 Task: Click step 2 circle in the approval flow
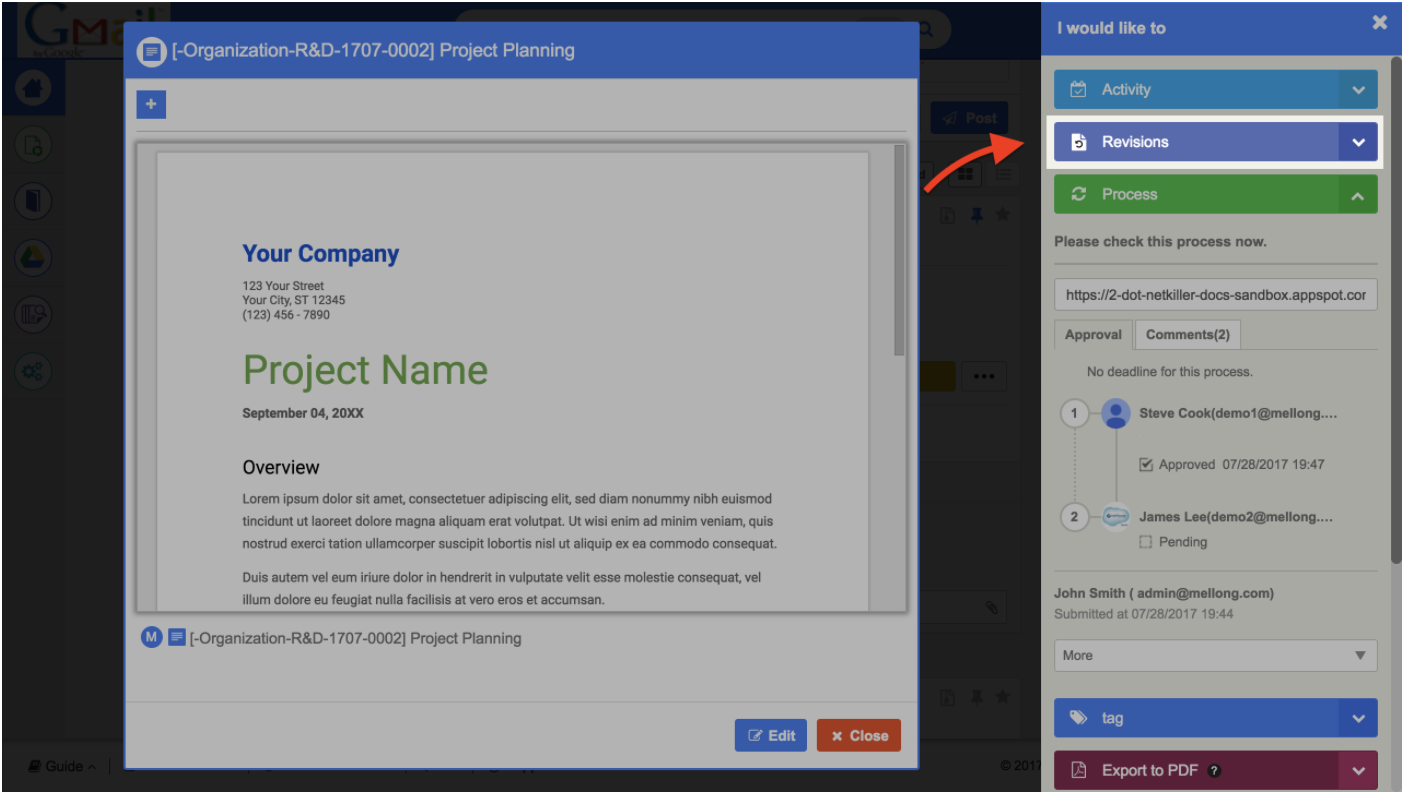(x=1074, y=517)
